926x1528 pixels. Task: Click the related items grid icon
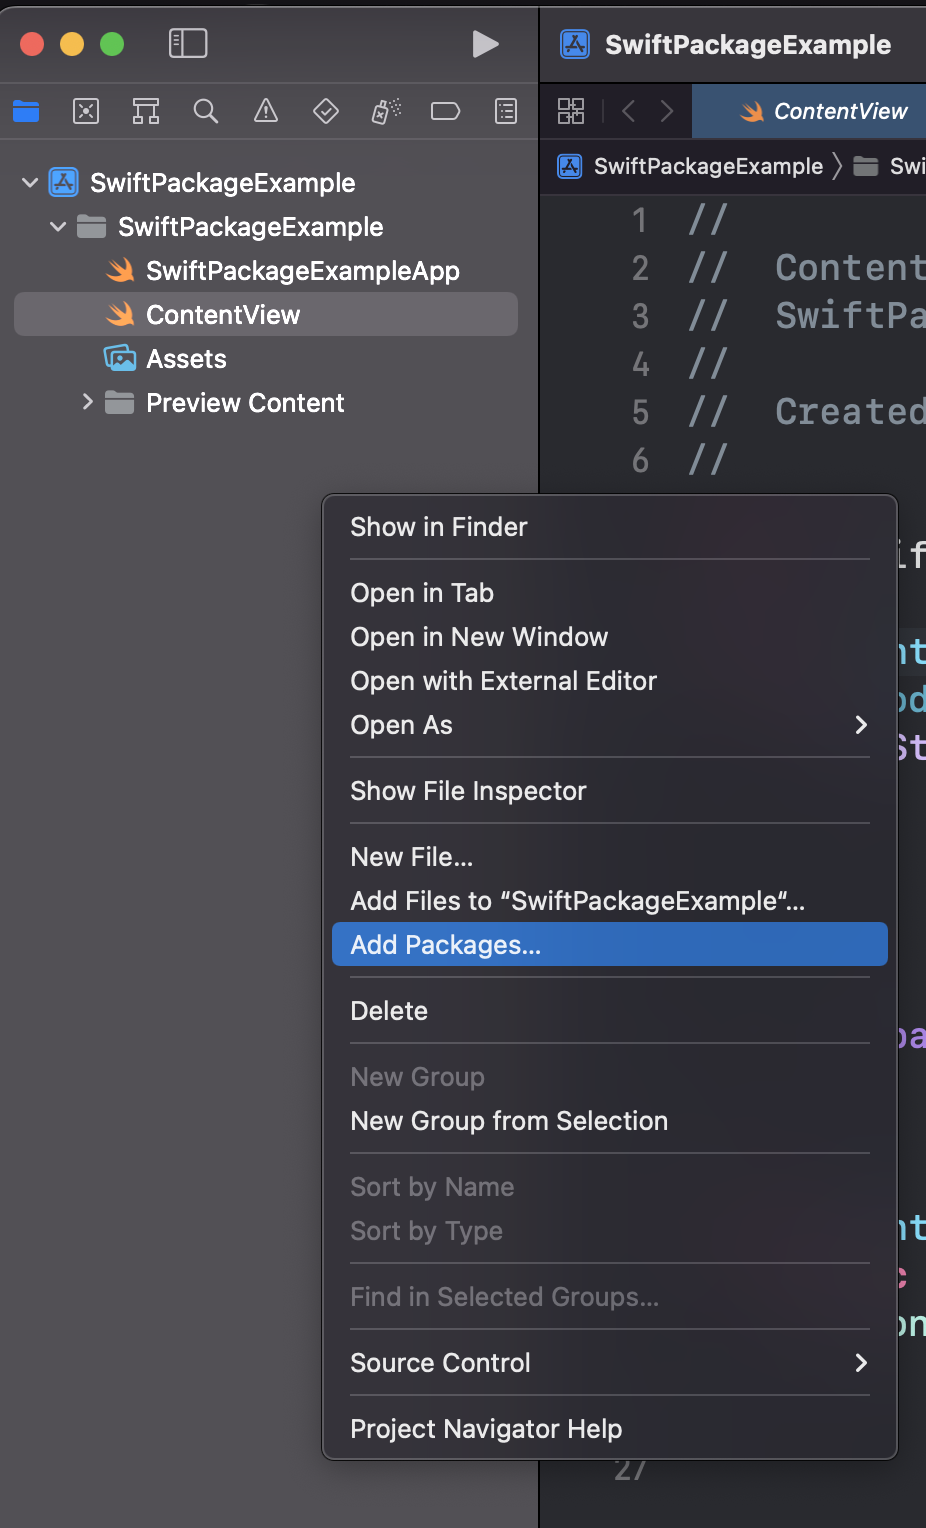[571, 111]
